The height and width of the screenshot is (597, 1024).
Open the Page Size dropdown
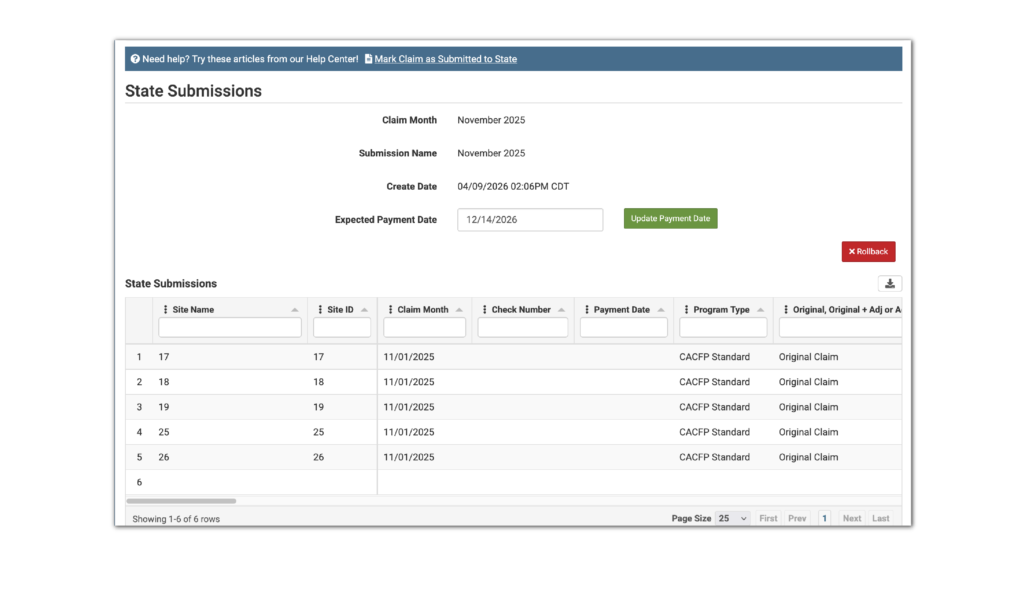[732, 517]
